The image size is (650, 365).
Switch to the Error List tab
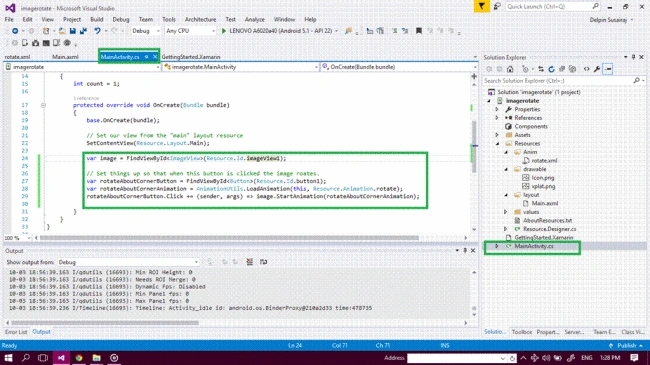coord(16,332)
